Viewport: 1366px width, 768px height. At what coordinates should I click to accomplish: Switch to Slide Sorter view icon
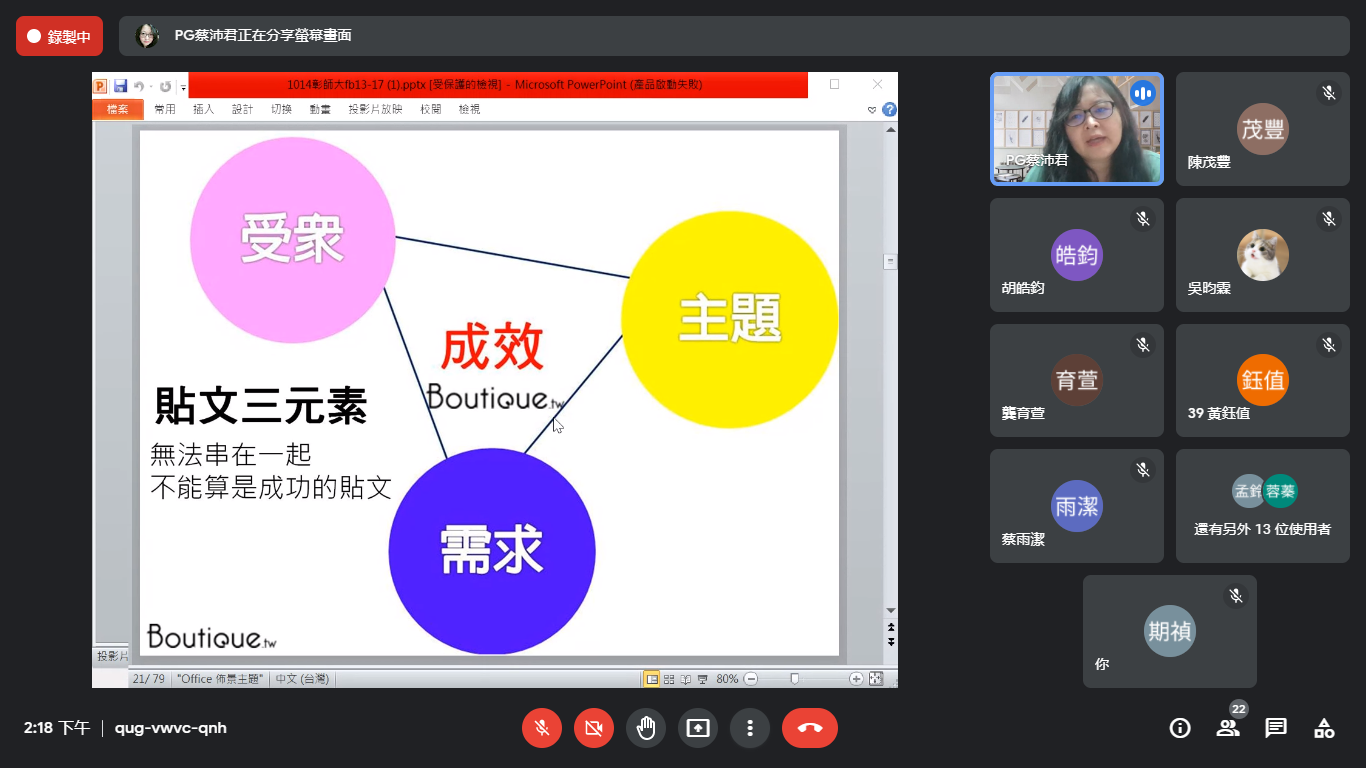tap(669, 679)
